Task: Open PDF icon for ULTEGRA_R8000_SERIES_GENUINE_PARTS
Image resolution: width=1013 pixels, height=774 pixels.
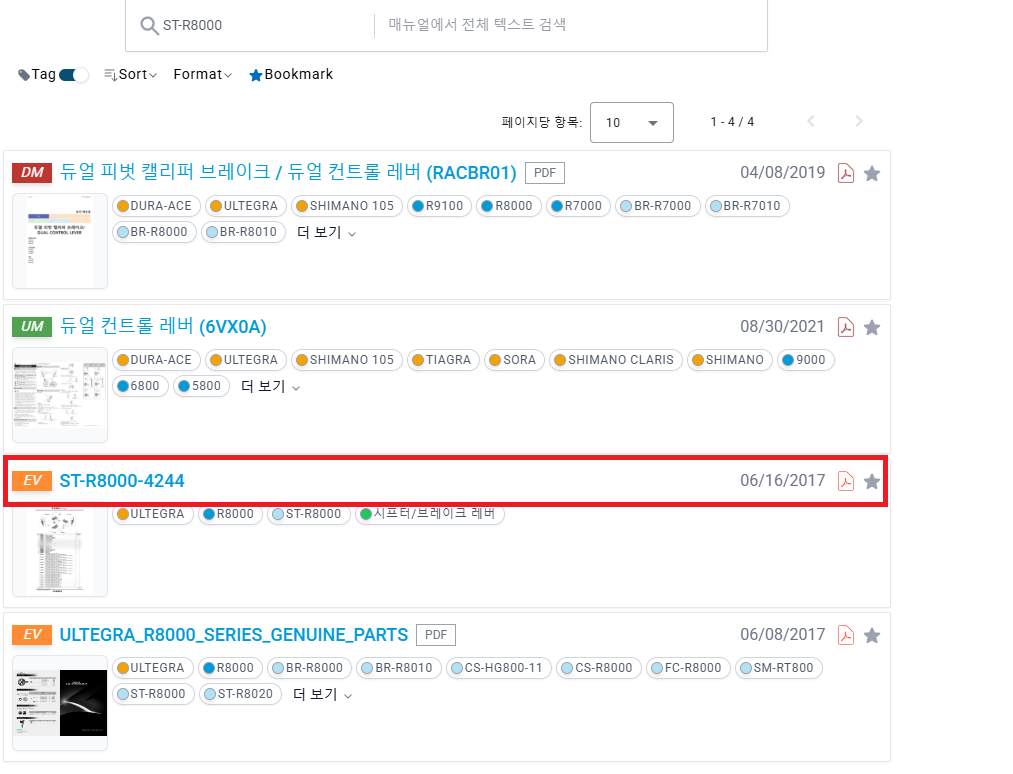Action: click(846, 635)
